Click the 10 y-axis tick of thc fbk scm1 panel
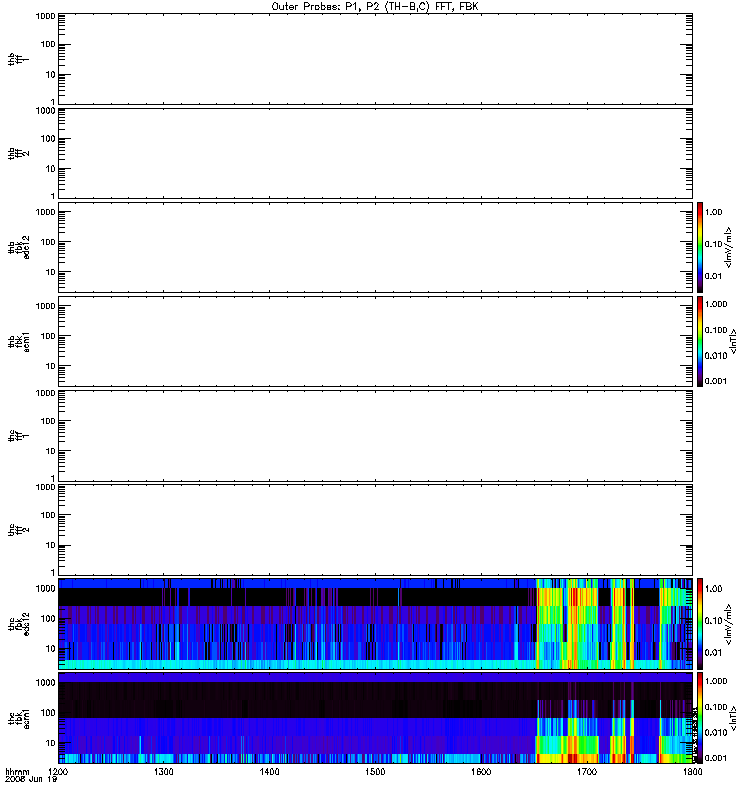The width and height of the screenshot is (750, 800). click(x=51, y=743)
